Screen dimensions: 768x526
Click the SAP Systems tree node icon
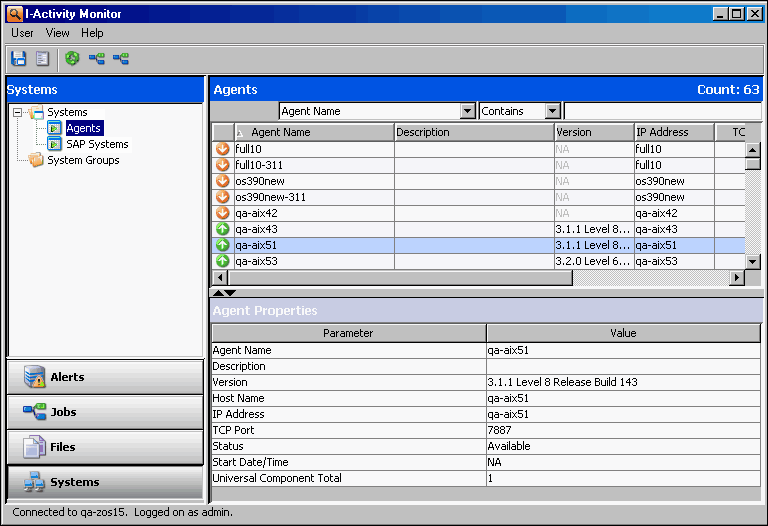(55, 144)
